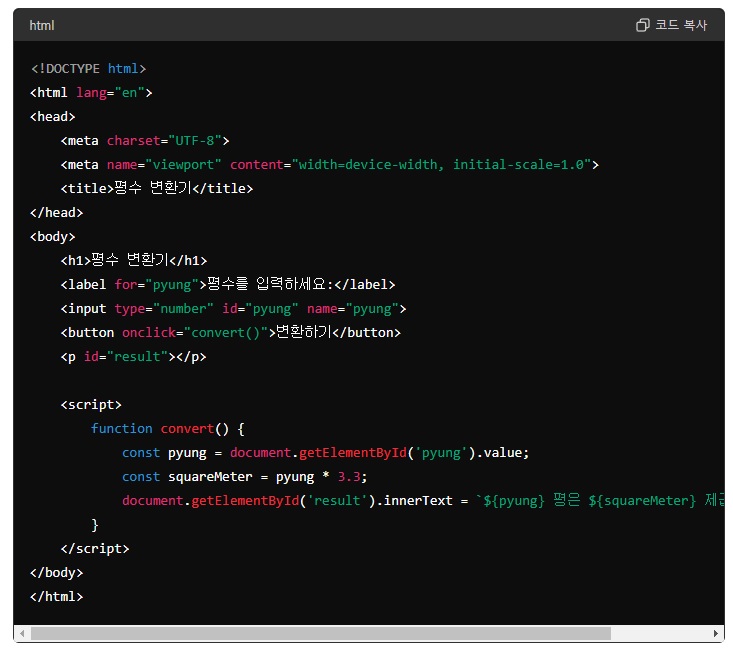This screenshot has height=655, width=733.
Task: Click the scrollbar right arrow
Action: click(716, 633)
